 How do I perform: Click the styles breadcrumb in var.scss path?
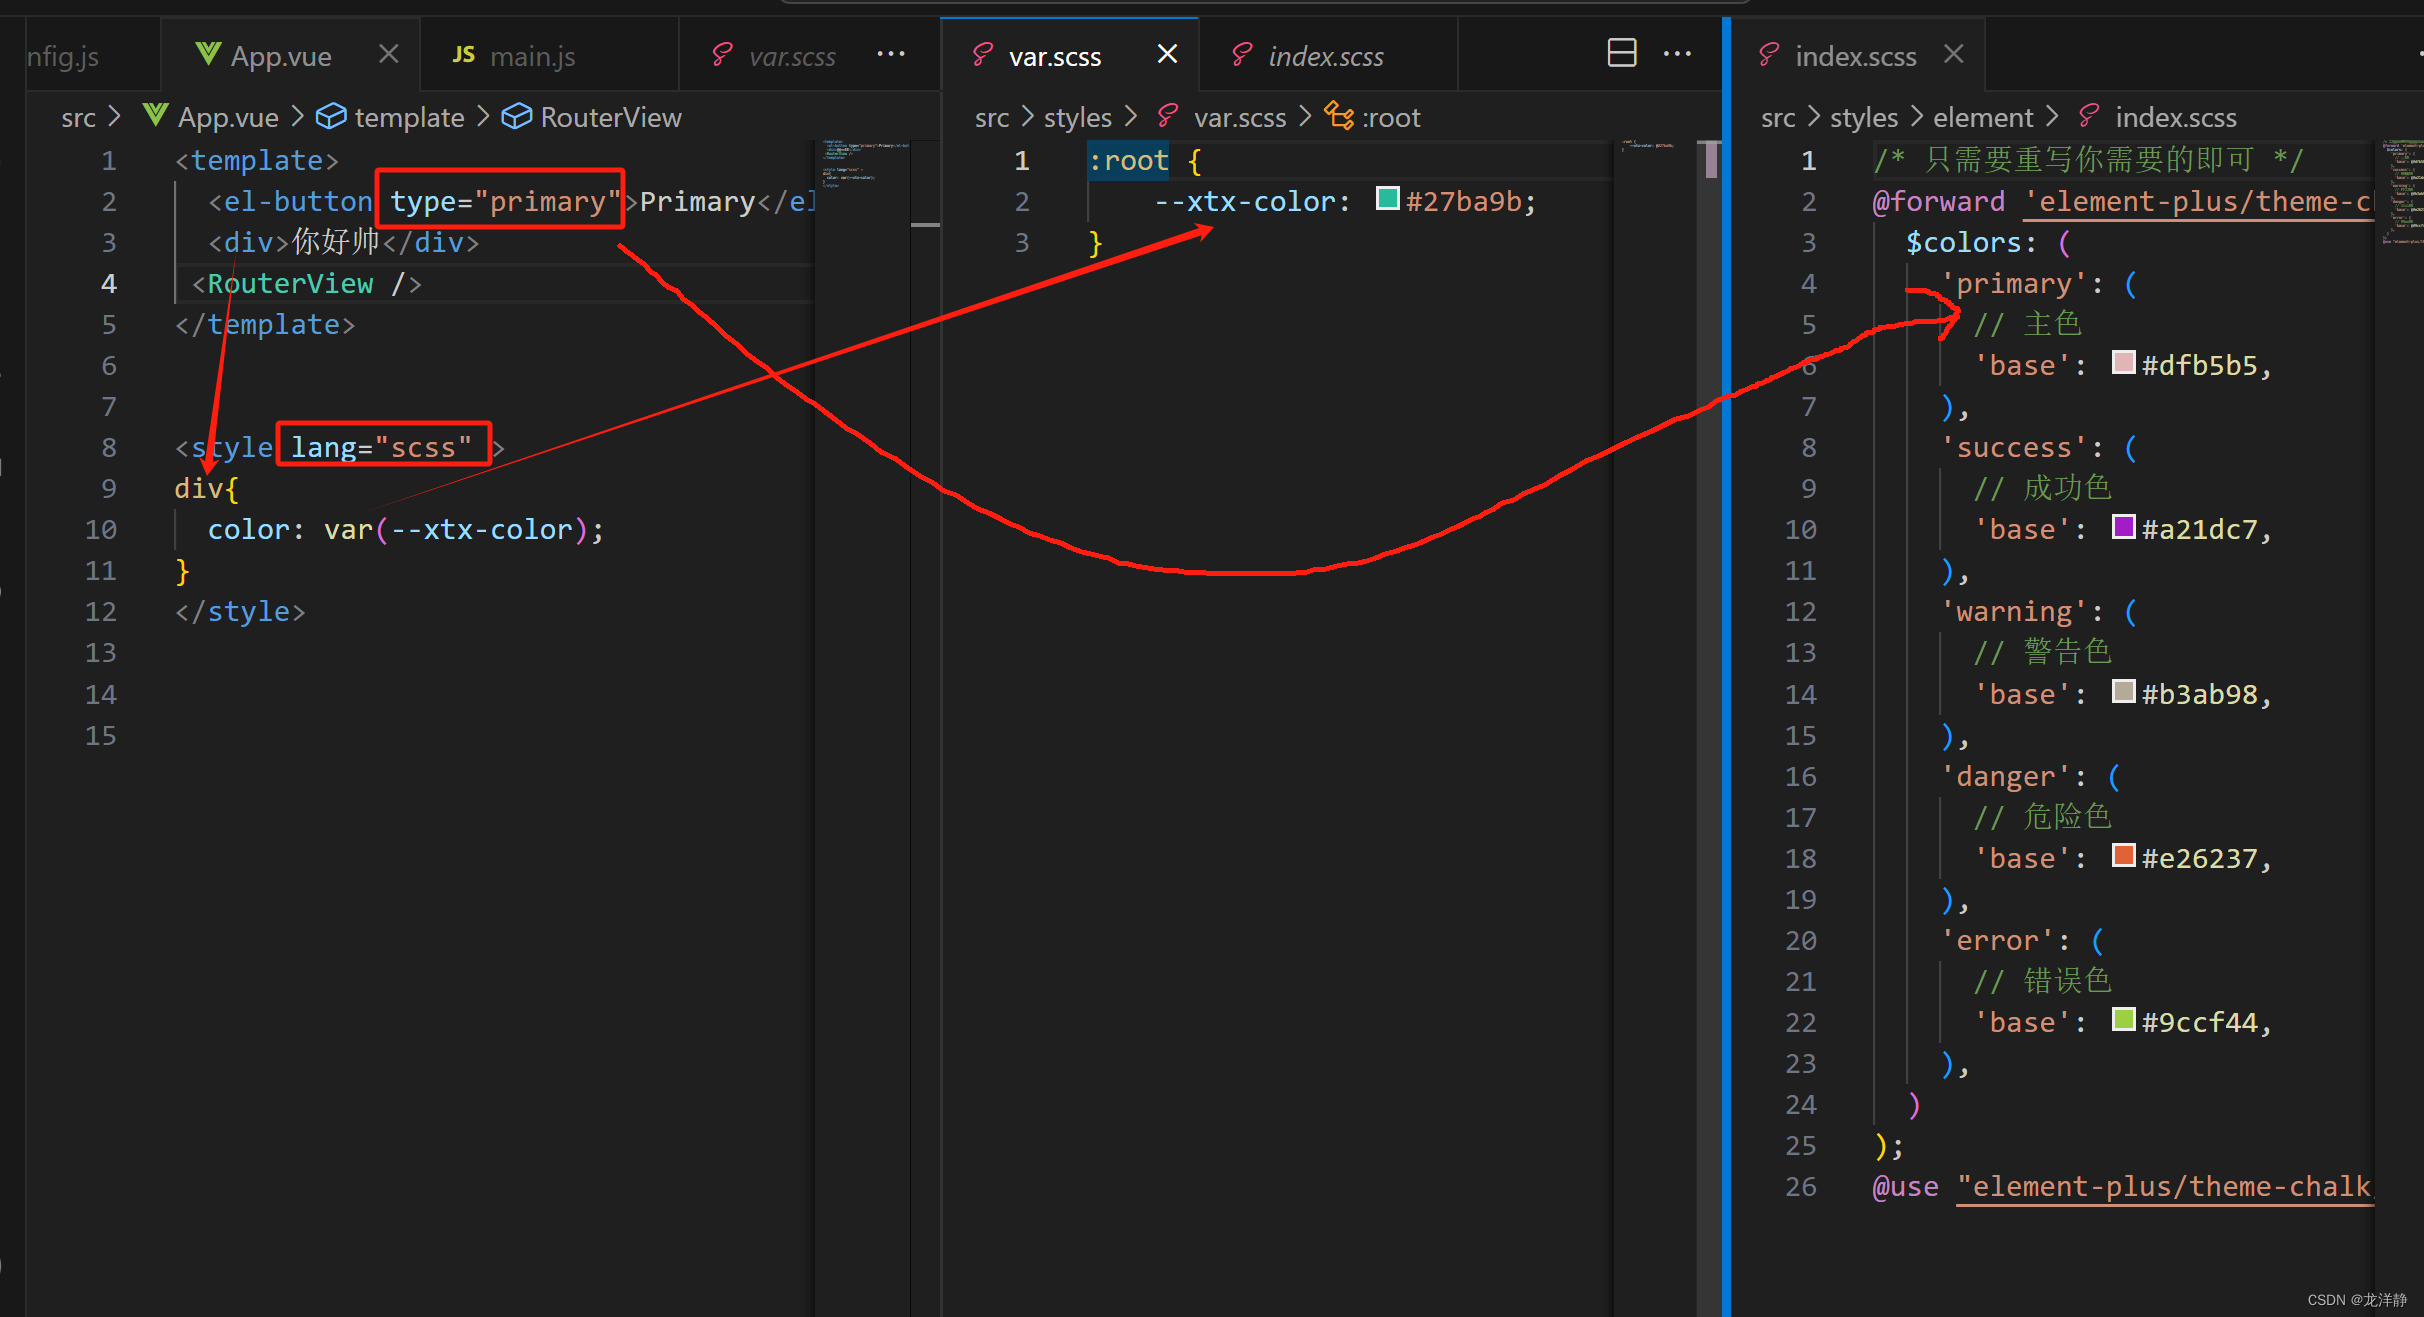pyautogui.click(x=1077, y=117)
